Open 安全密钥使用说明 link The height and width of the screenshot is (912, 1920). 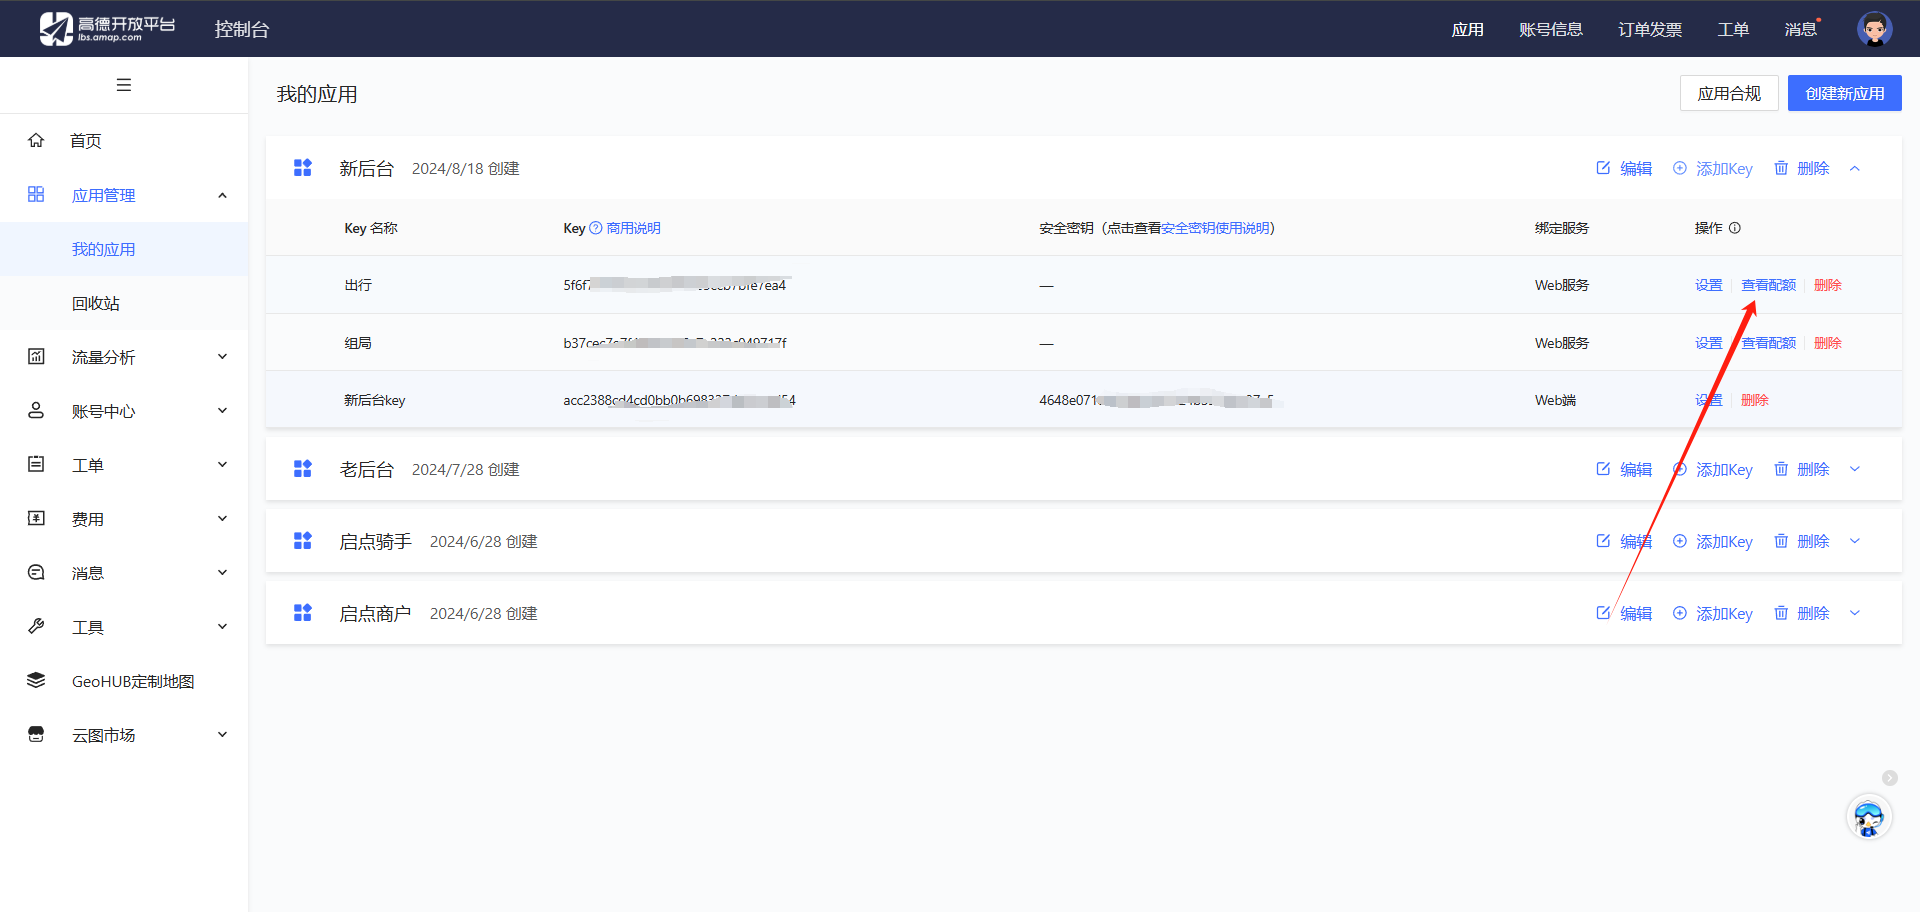click(1215, 228)
